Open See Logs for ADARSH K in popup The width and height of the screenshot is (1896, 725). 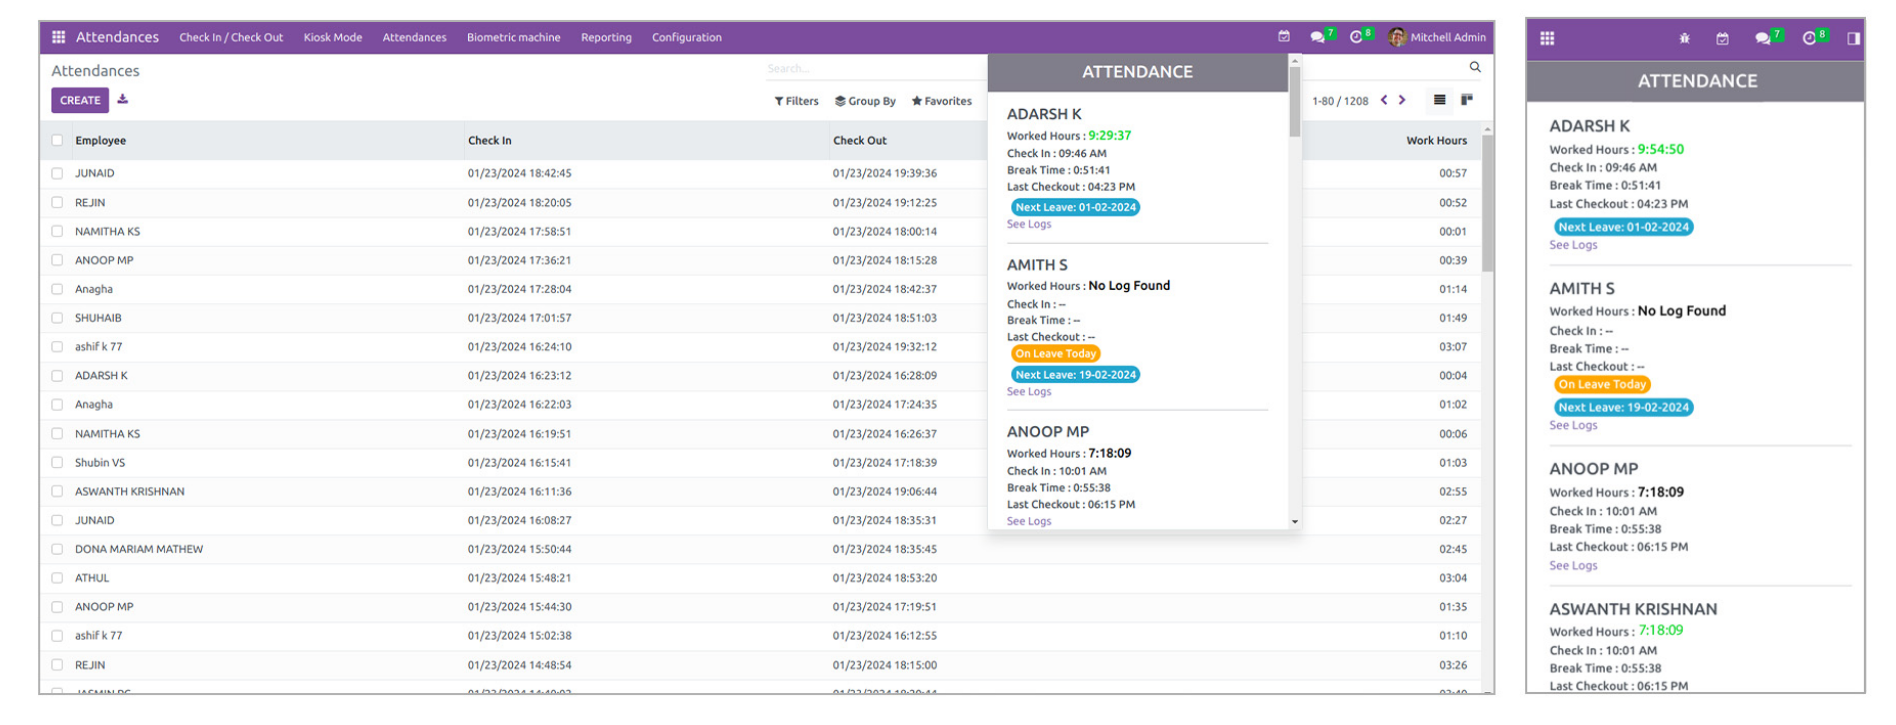pos(1029,224)
